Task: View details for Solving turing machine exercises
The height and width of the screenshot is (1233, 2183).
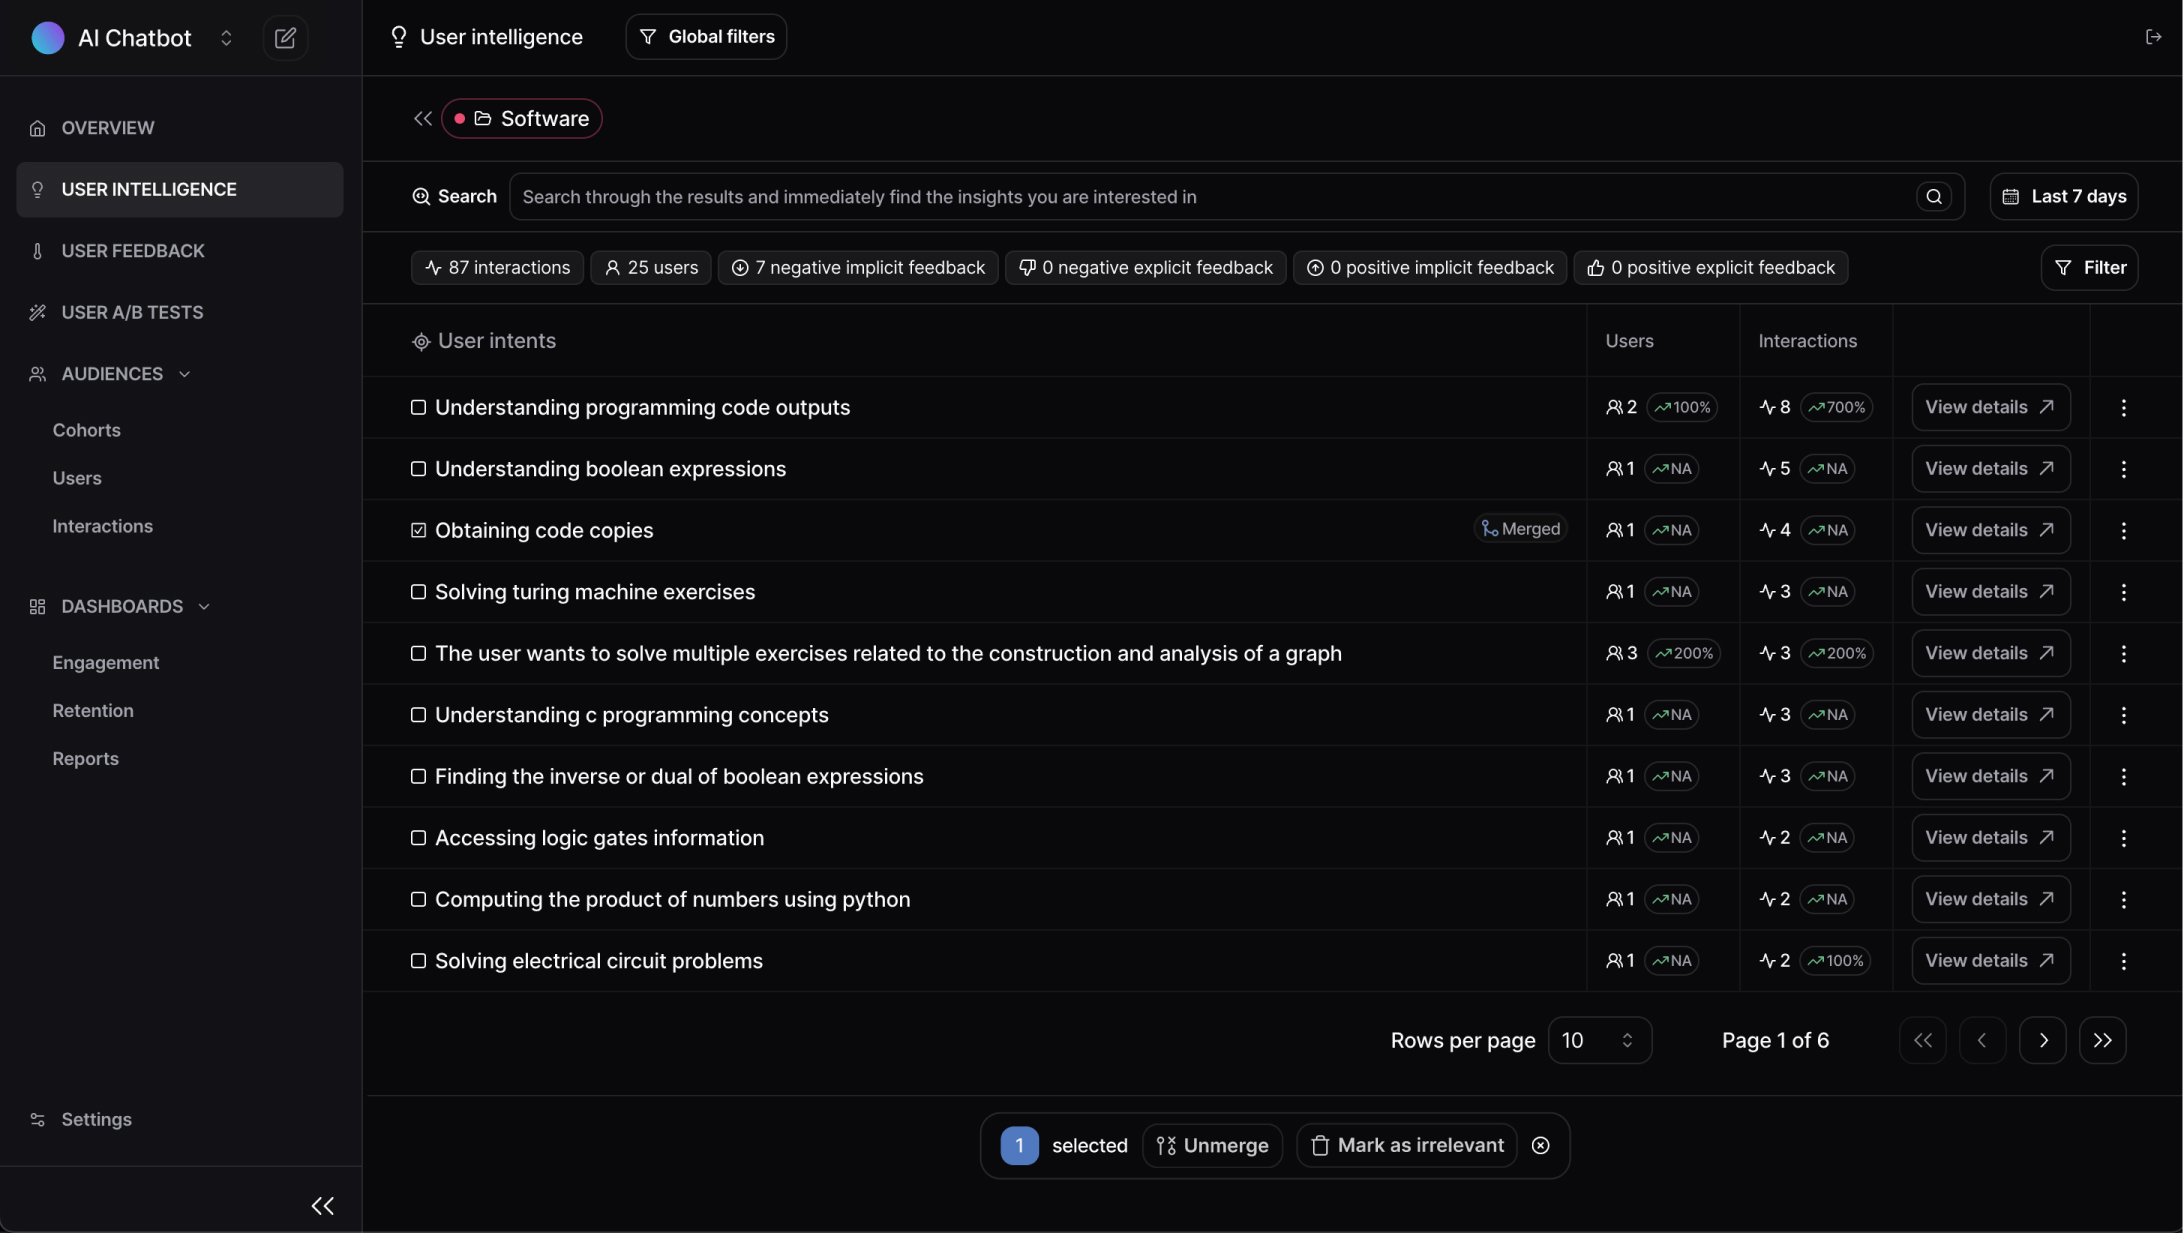Action: [x=1989, y=592]
